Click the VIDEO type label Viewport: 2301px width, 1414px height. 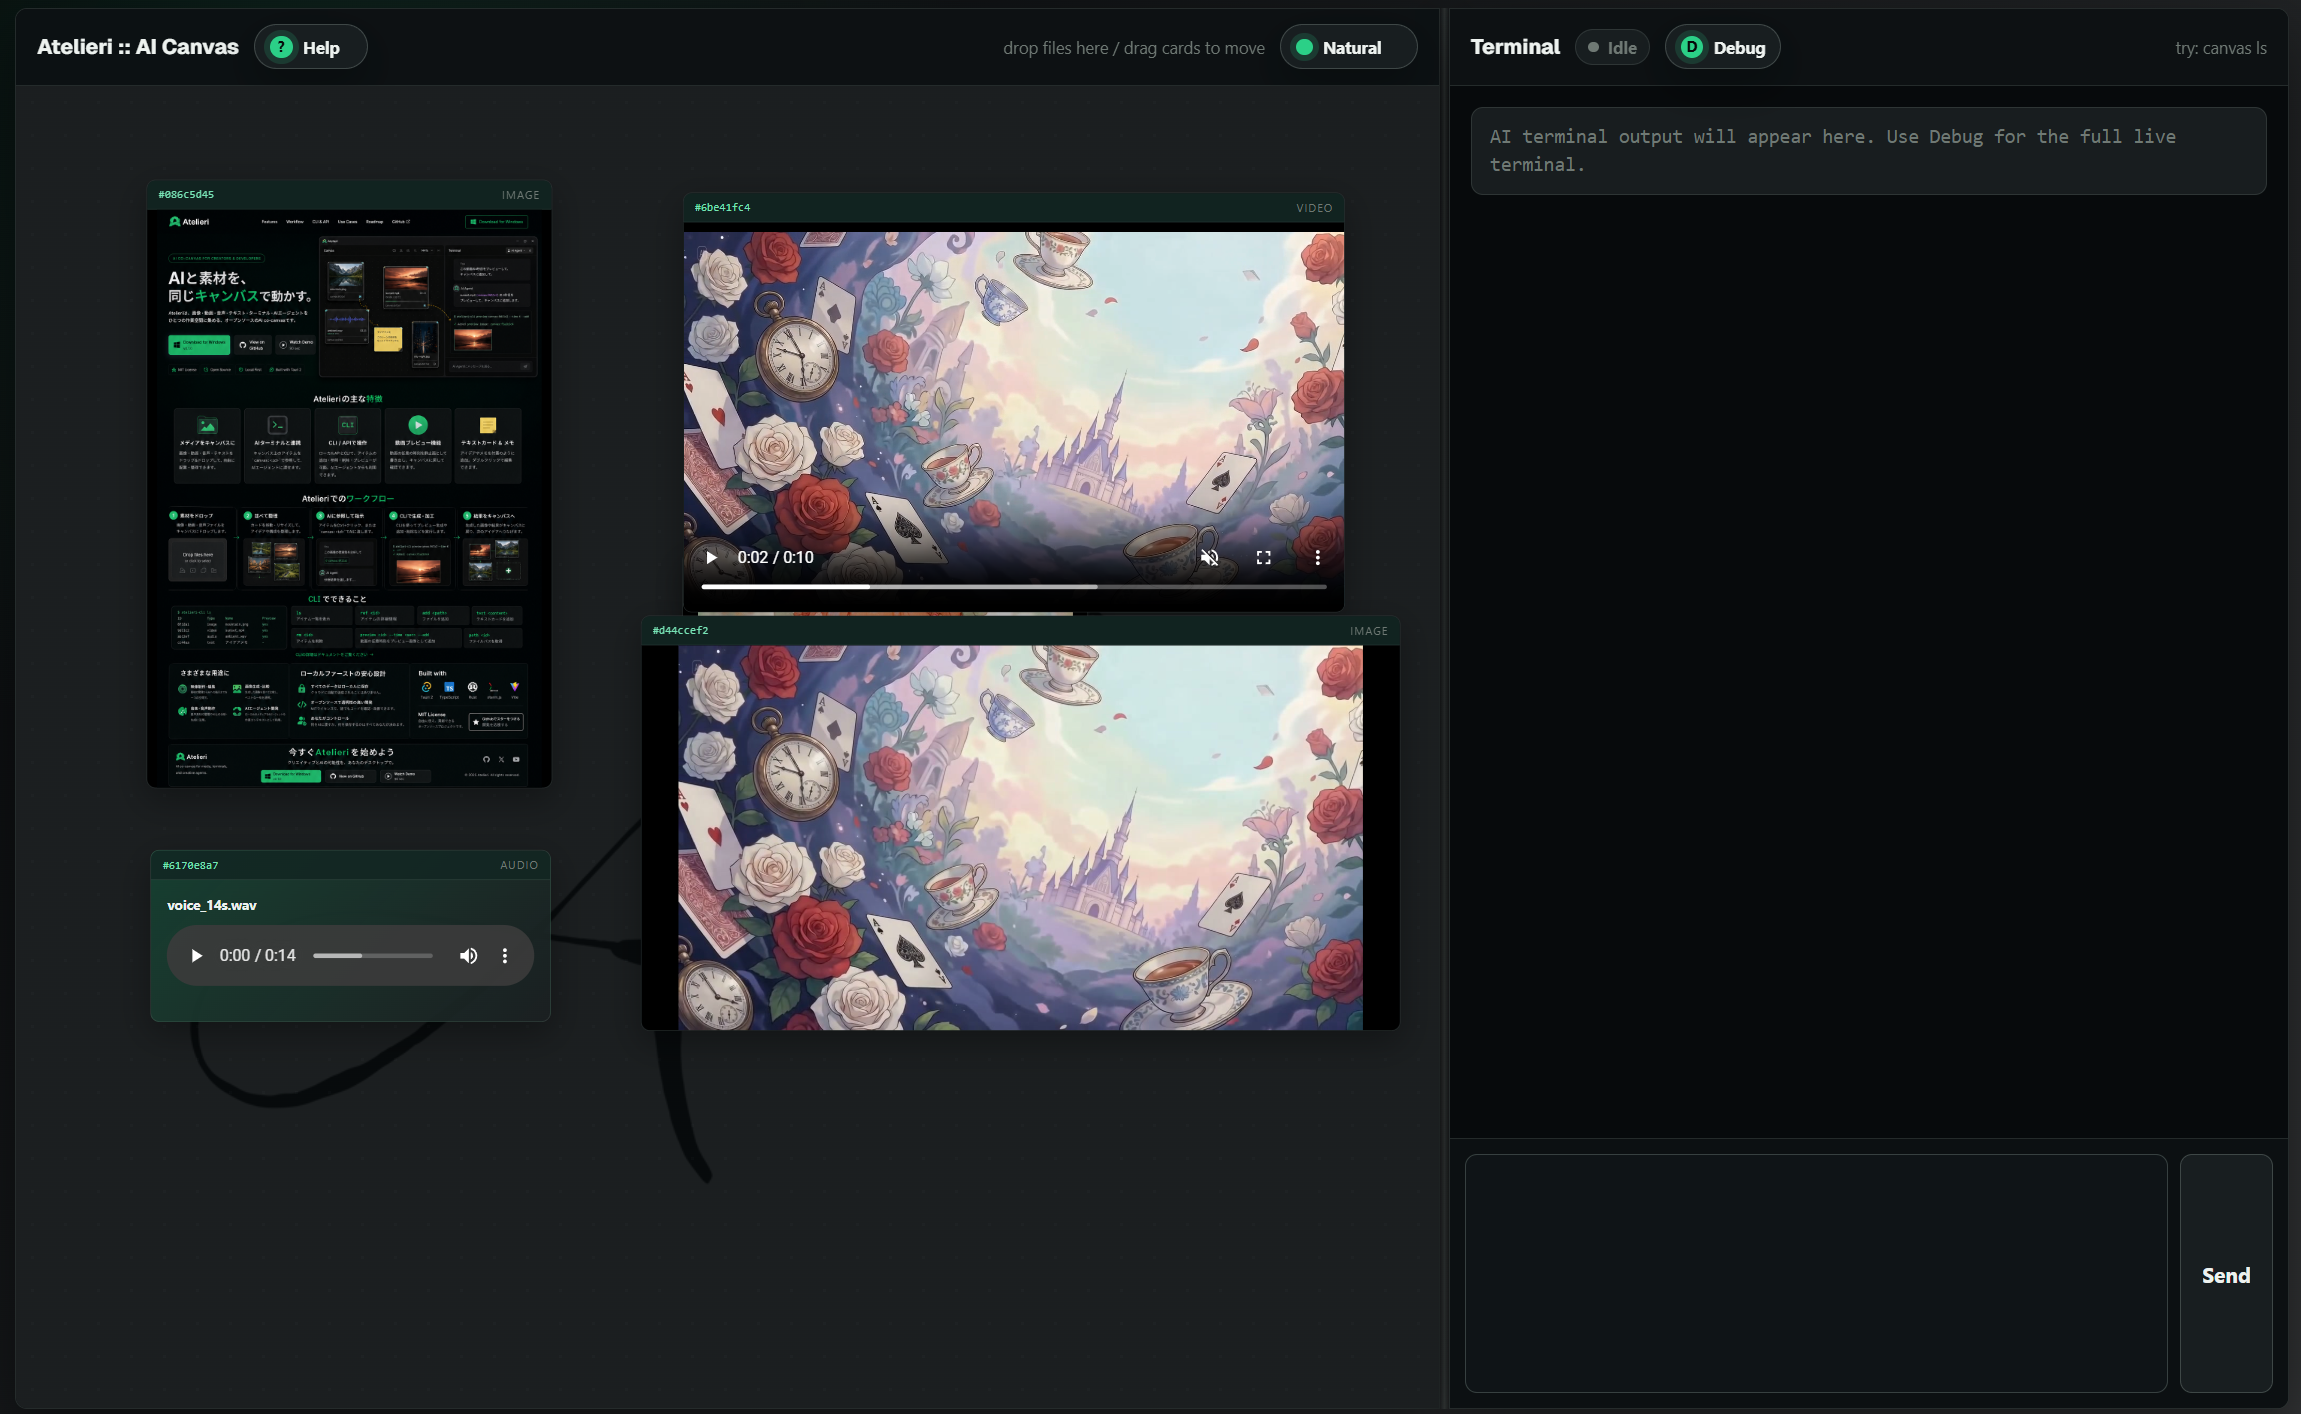click(x=1314, y=208)
